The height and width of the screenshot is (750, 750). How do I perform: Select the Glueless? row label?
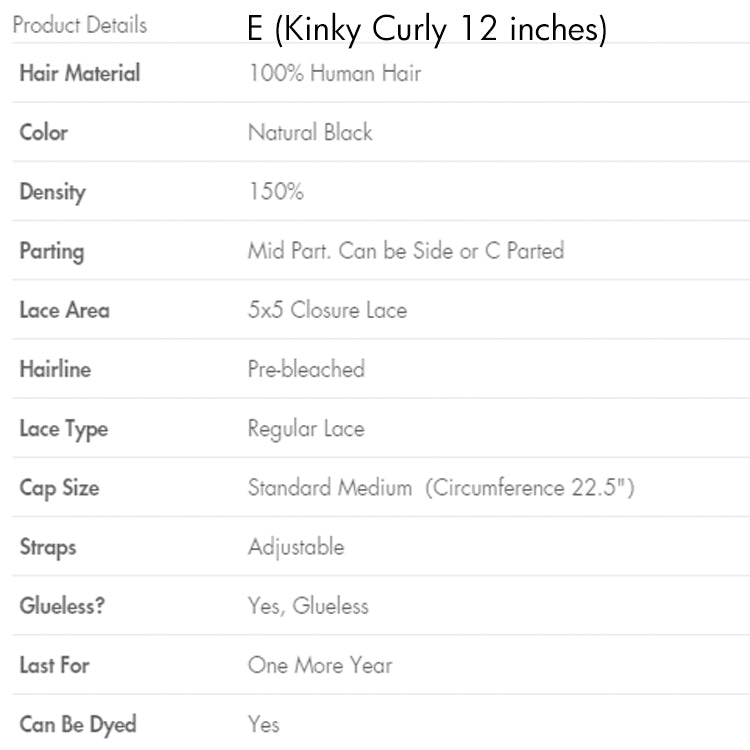(x=62, y=606)
